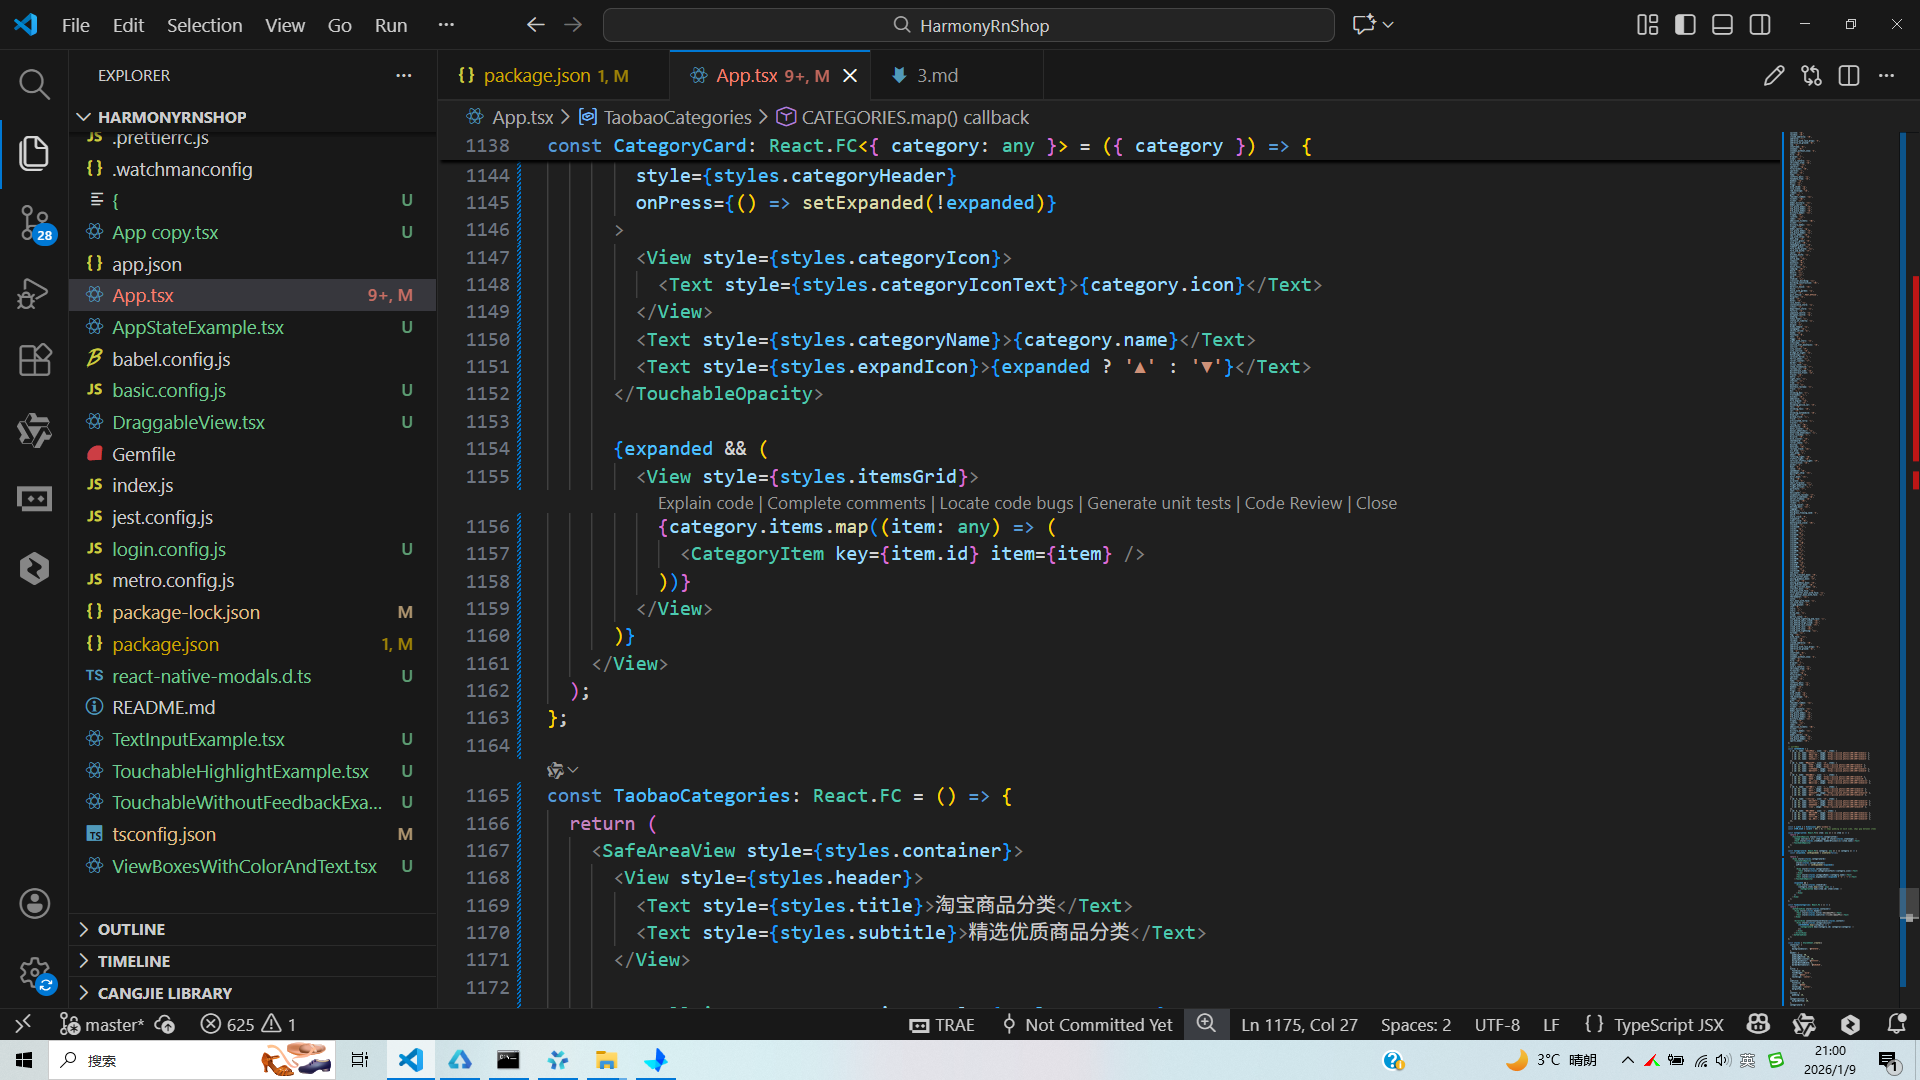
Task: Toggle the secondary side bar visibility
Action: pos(1760,25)
